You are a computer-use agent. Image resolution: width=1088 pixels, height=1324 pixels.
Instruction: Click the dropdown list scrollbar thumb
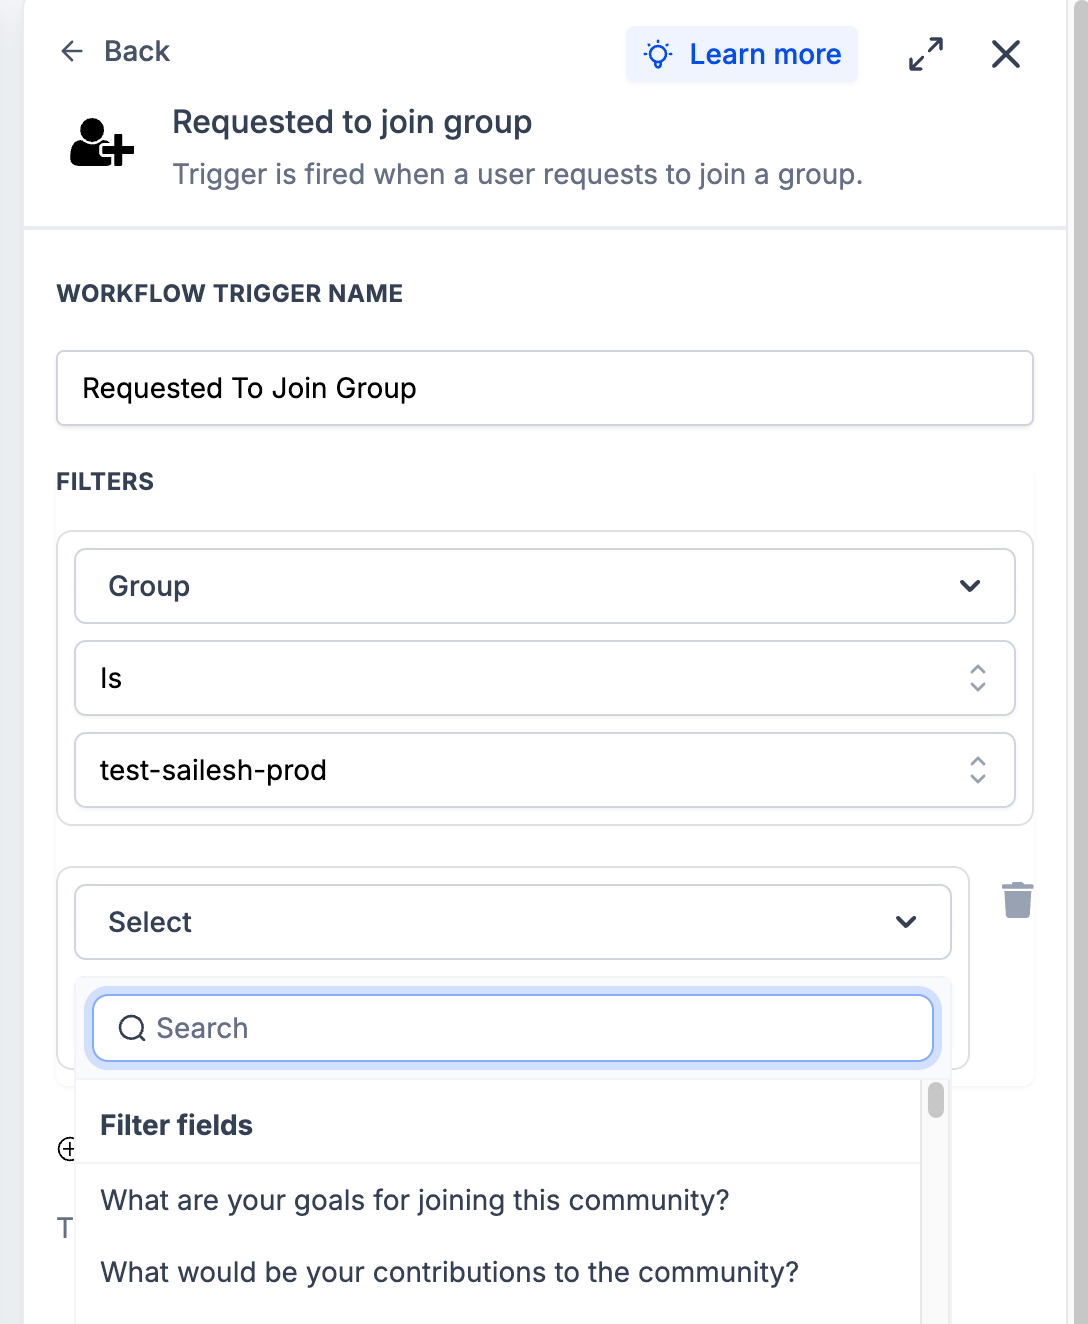[936, 1100]
